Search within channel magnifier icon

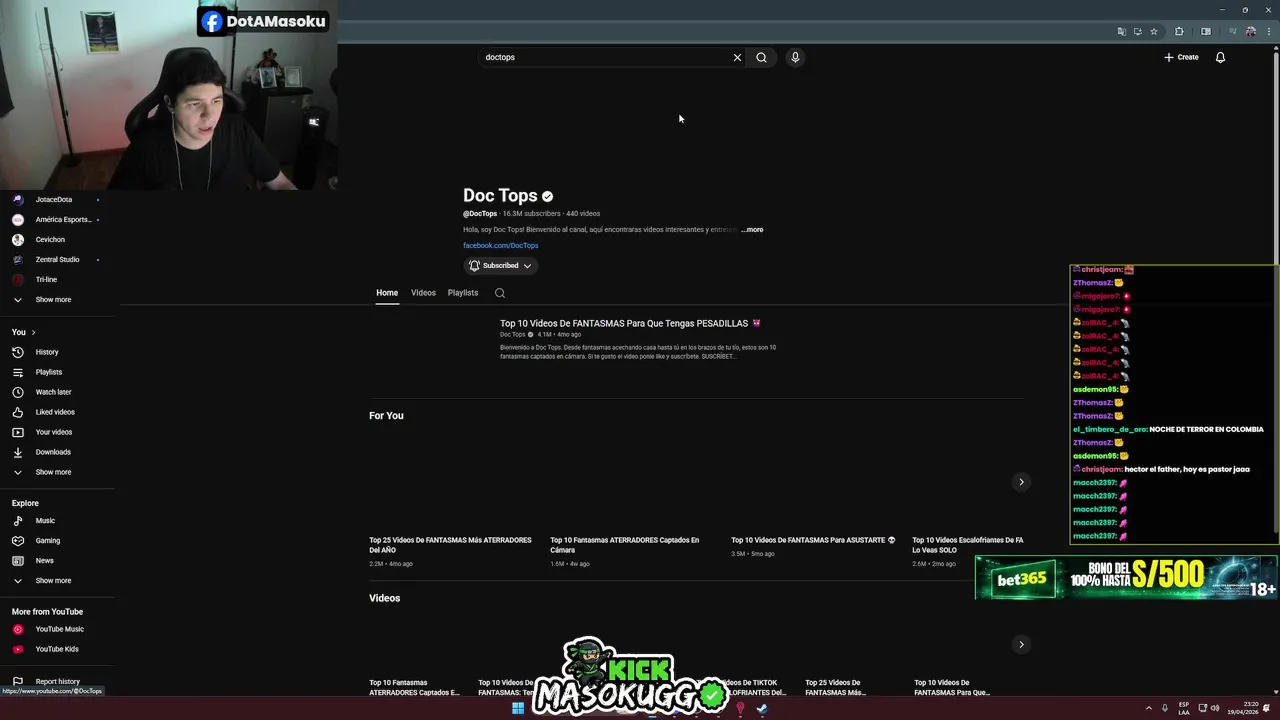[500, 293]
